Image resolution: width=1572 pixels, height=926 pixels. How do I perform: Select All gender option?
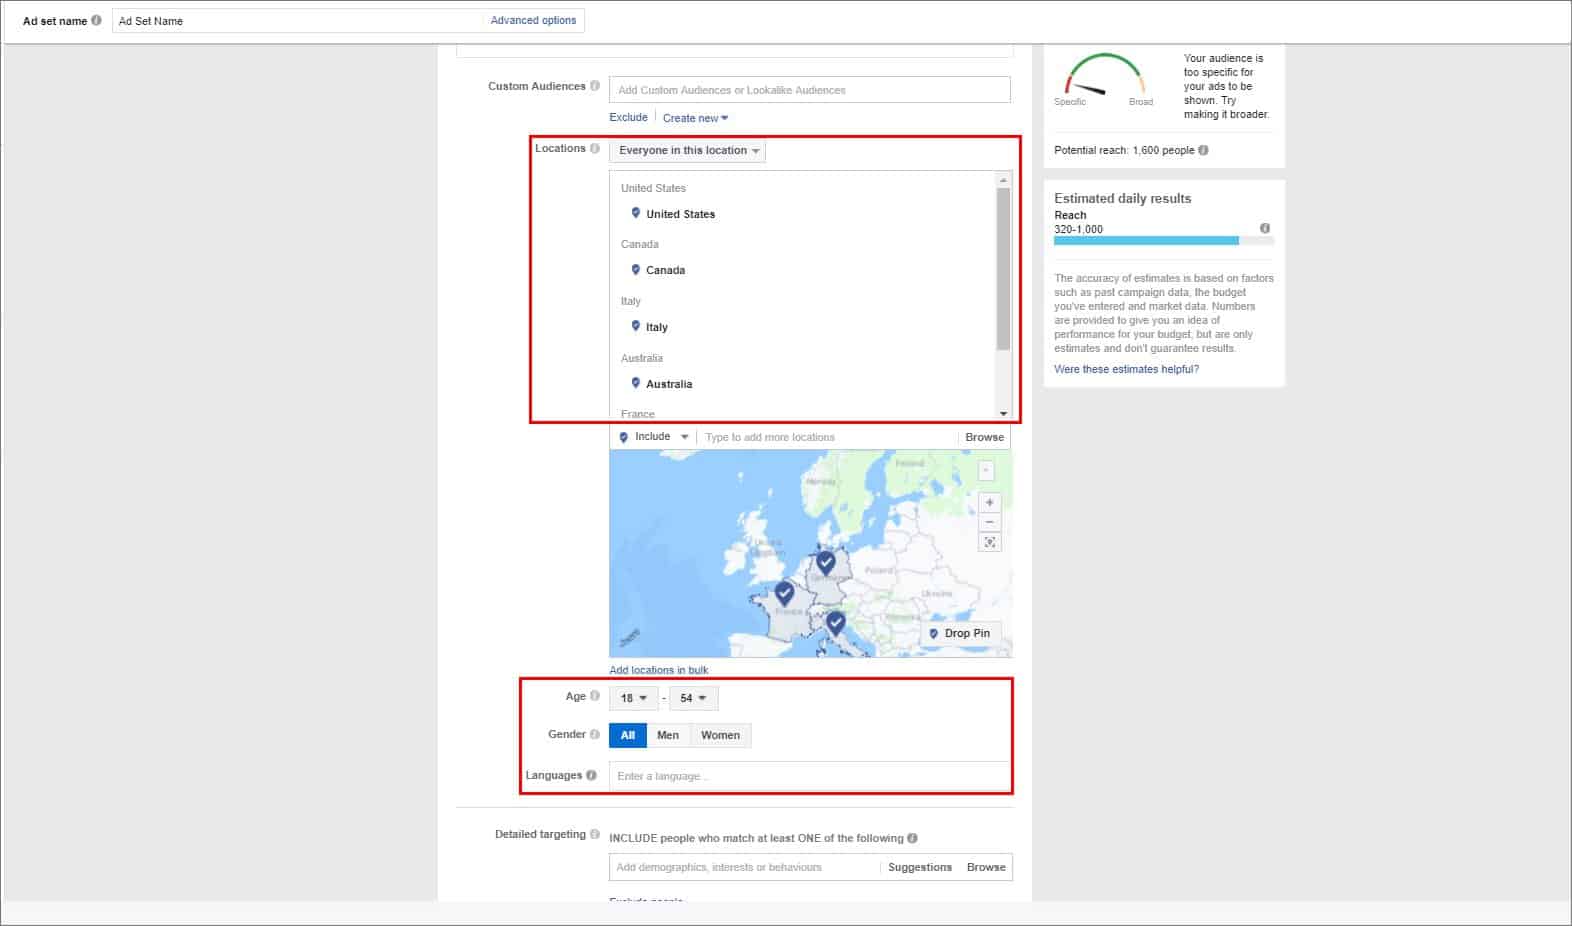point(627,736)
